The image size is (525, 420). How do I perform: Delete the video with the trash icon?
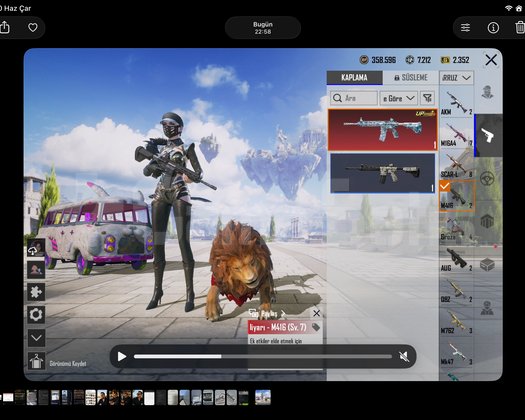[x=520, y=27]
